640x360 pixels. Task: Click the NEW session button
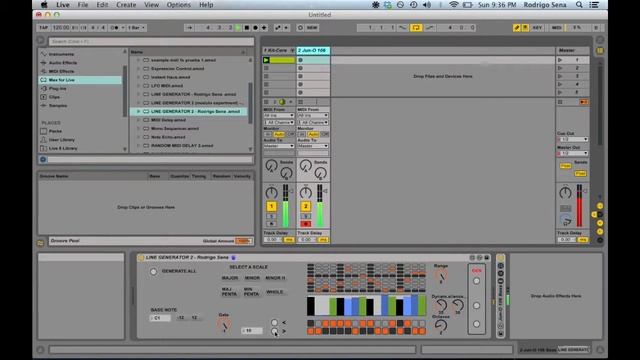pyautogui.click(x=312, y=28)
